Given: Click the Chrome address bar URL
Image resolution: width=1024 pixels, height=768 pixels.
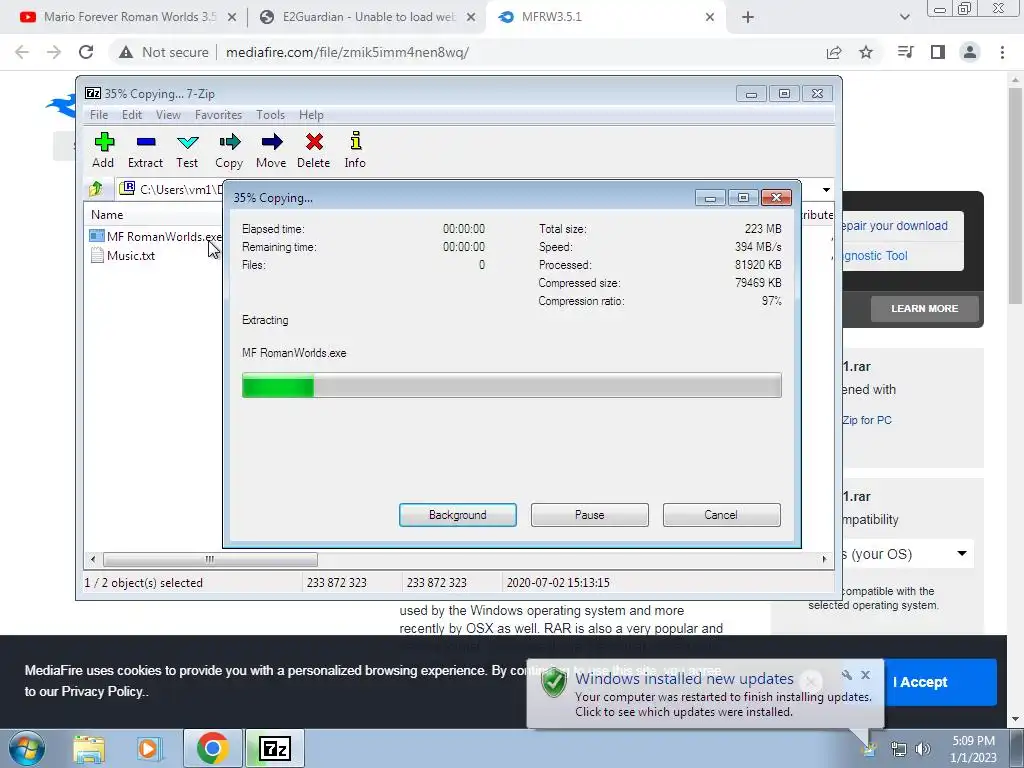Looking at the screenshot, I should pos(347,52).
